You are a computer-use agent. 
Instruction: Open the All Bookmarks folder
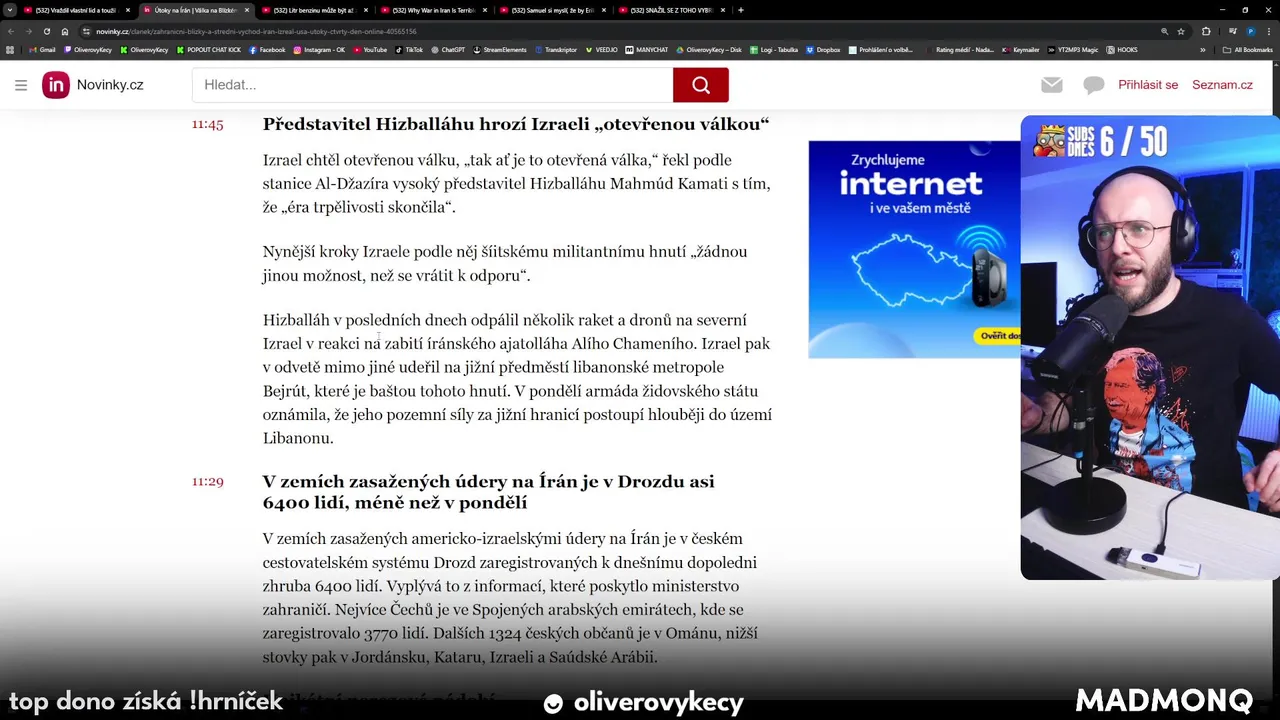tap(1247, 49)
